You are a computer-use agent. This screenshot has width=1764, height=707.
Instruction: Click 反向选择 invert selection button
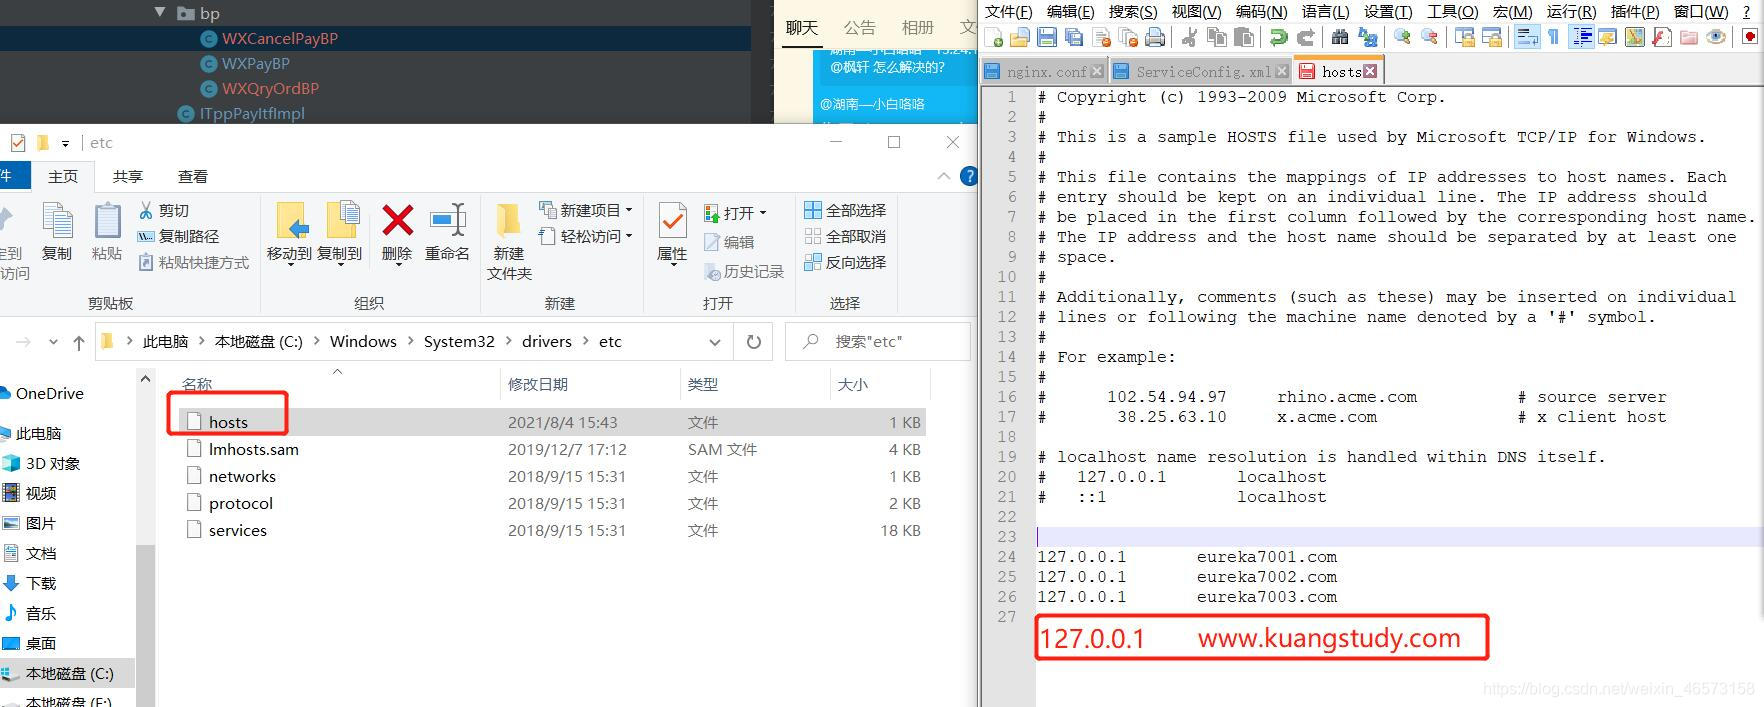click(x=845, y=262)
